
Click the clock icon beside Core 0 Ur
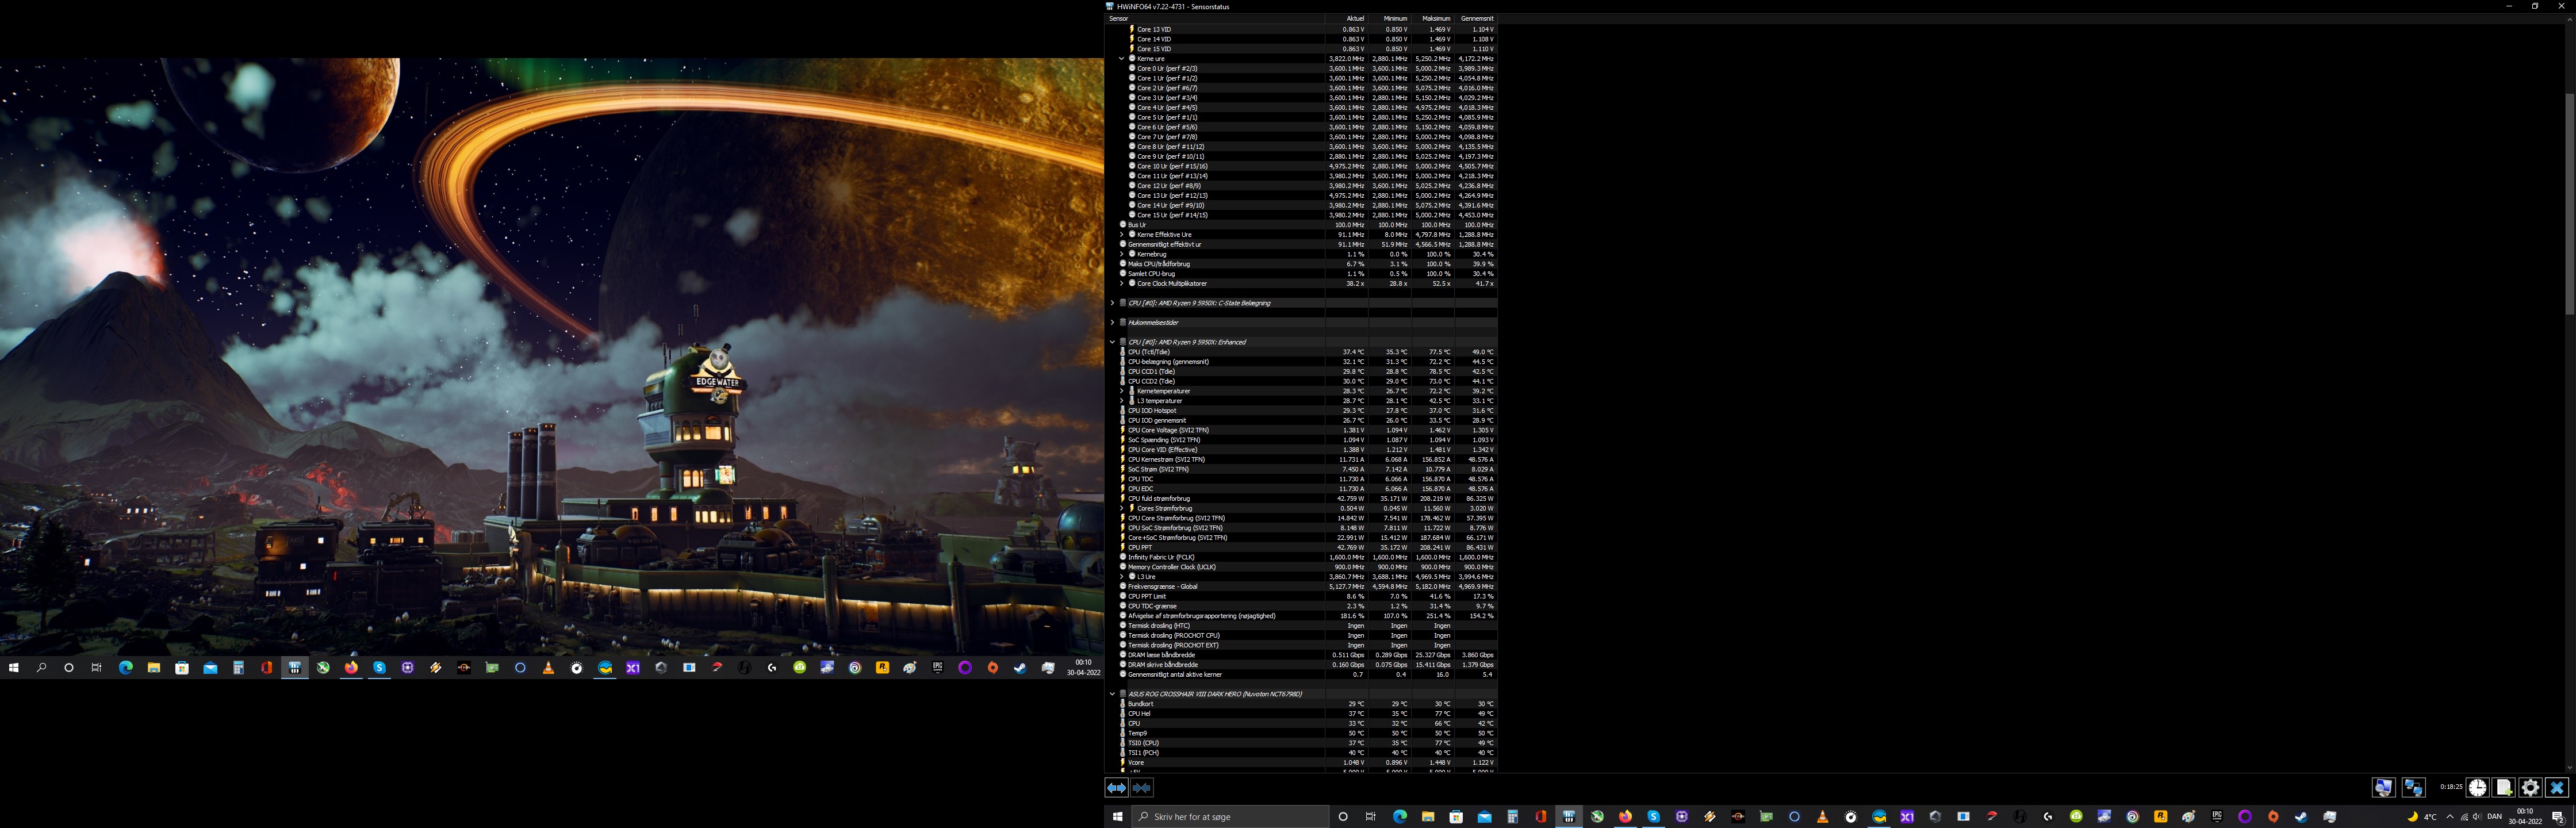[x=1132, y=68]
